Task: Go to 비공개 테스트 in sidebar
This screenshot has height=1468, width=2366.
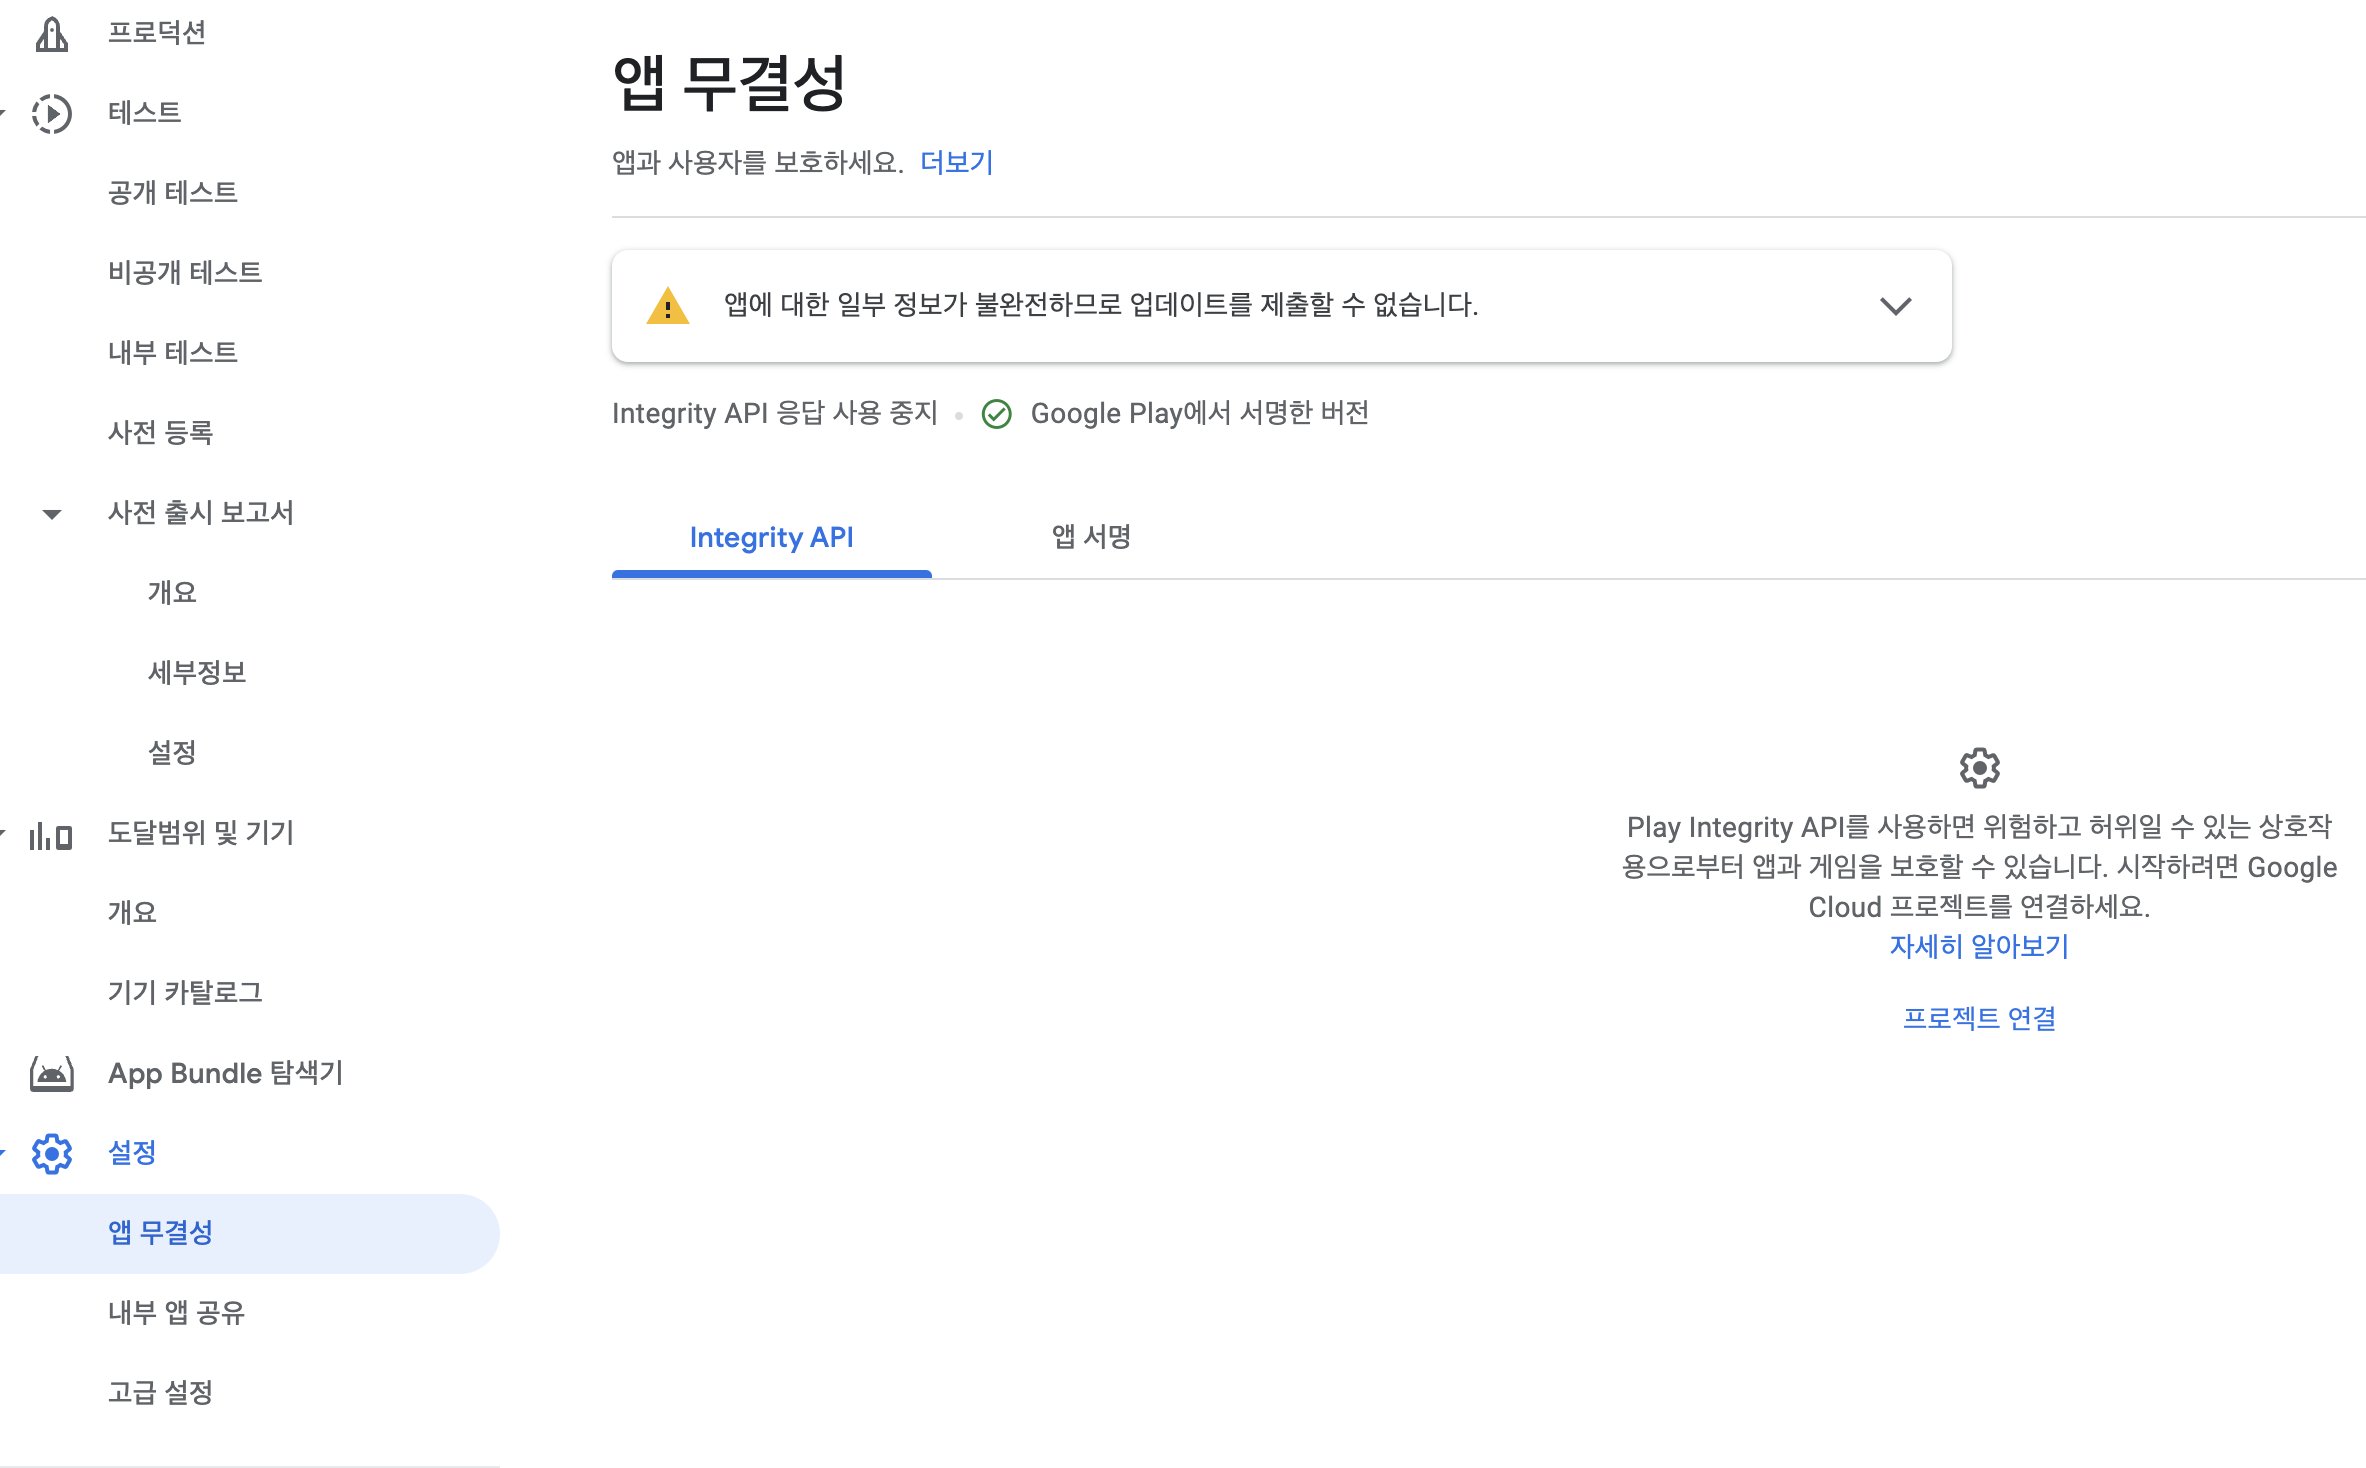Action: click(x=185, y=273)
